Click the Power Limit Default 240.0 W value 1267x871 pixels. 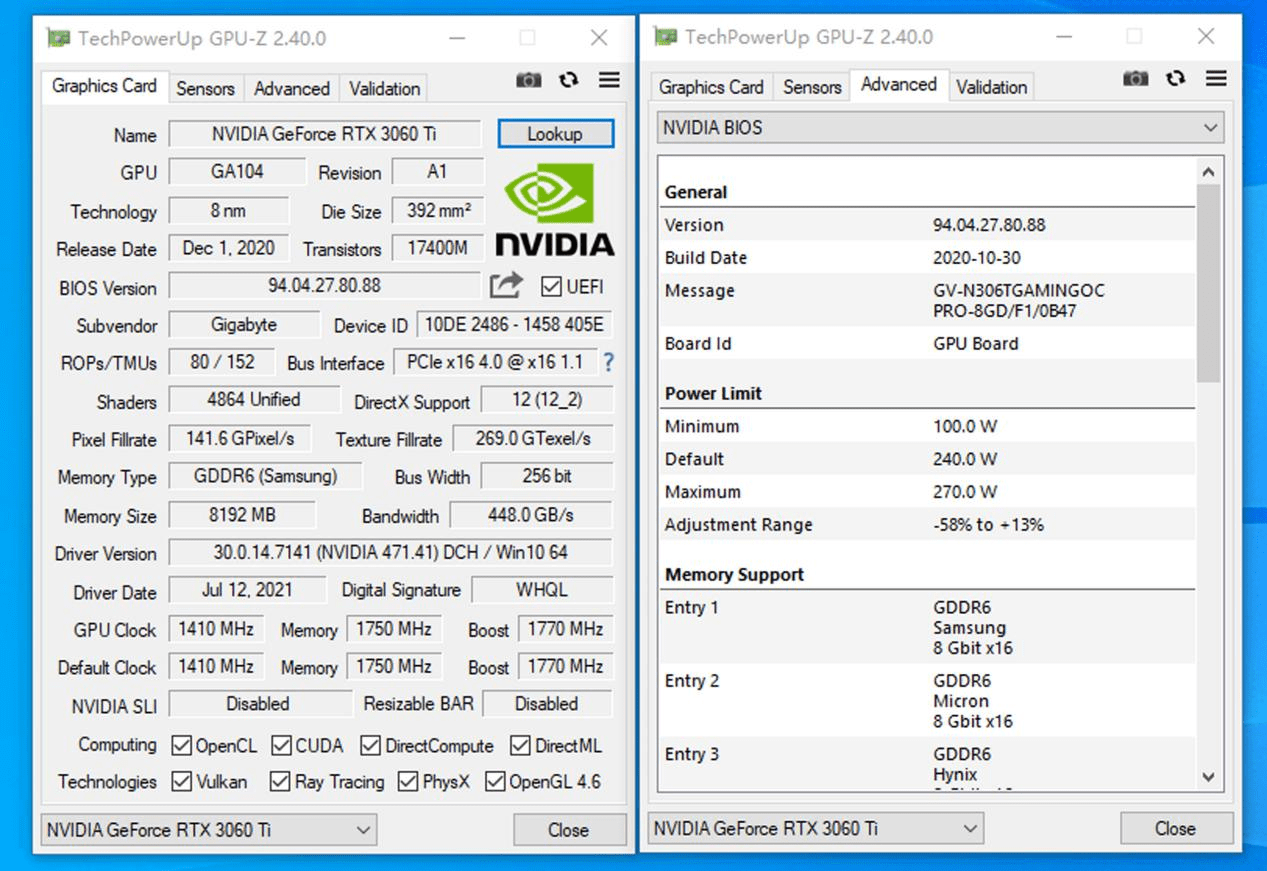coord(965,459)
